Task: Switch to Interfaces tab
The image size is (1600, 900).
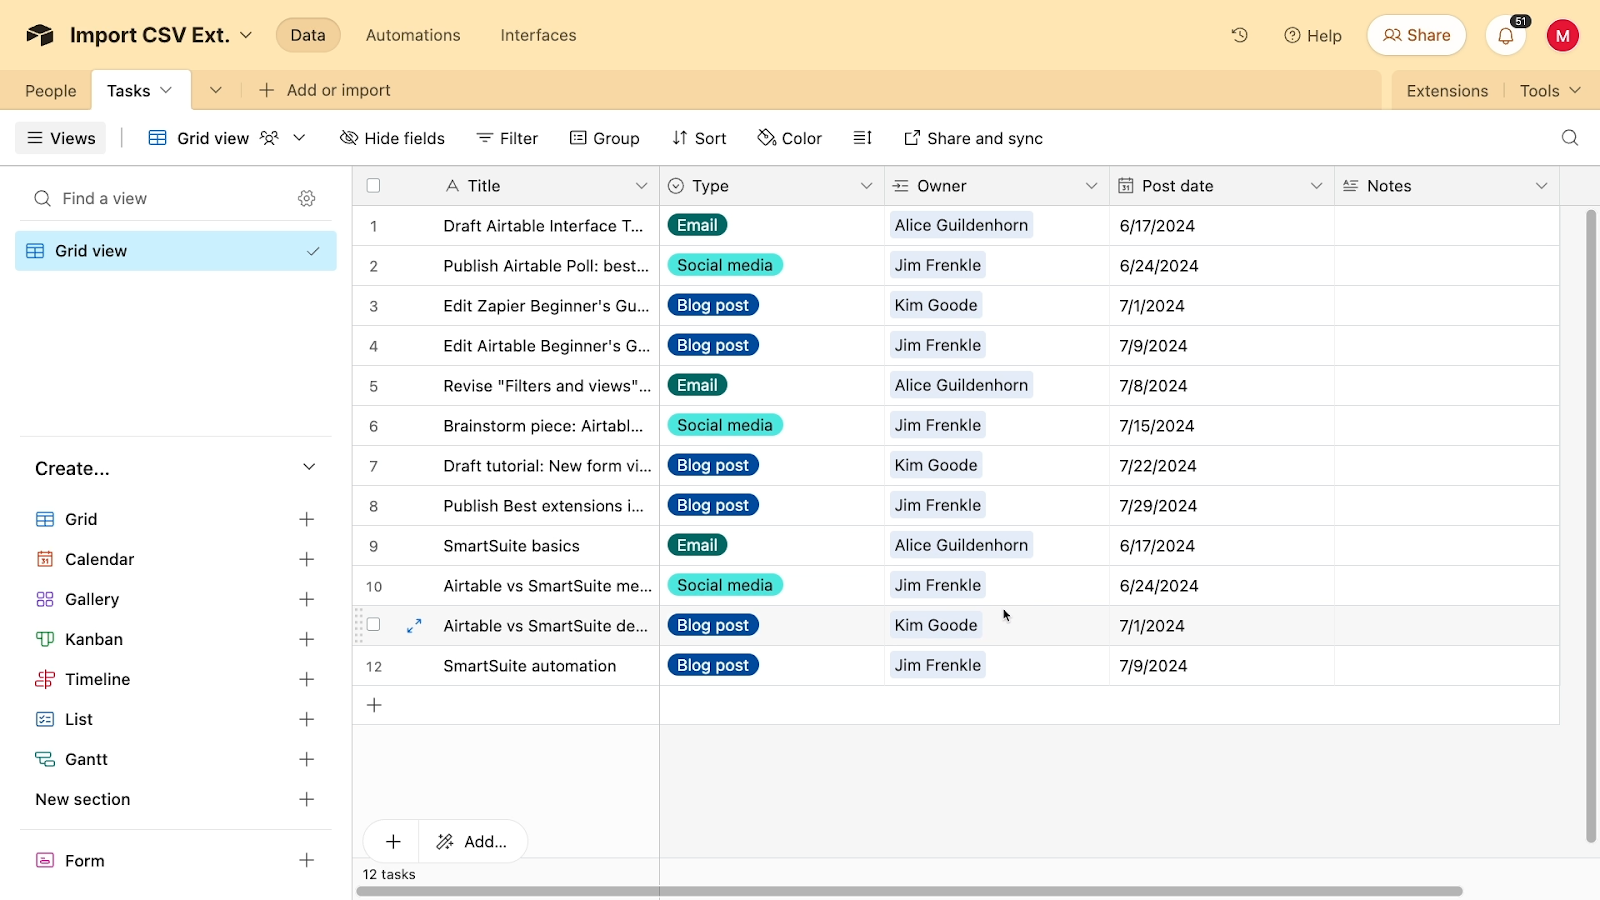Action: pyautogui.click(x=538, y=35)
